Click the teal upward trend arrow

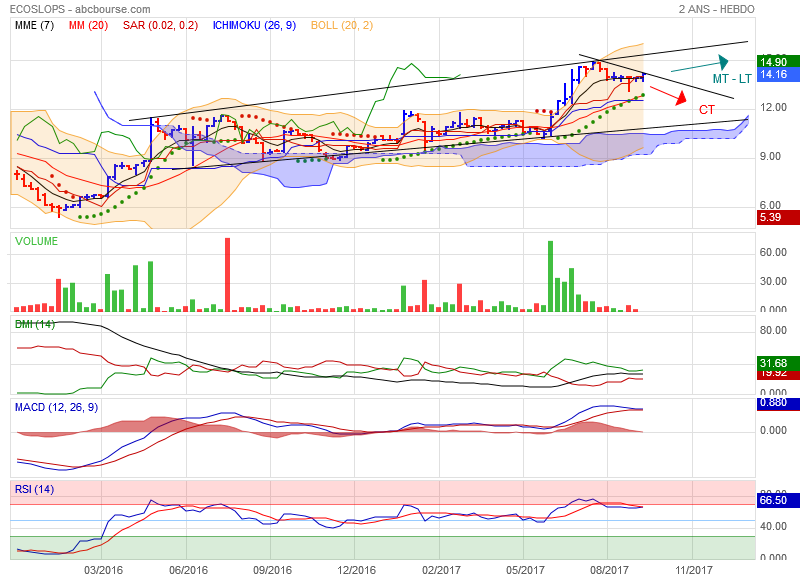coord(700,64)
